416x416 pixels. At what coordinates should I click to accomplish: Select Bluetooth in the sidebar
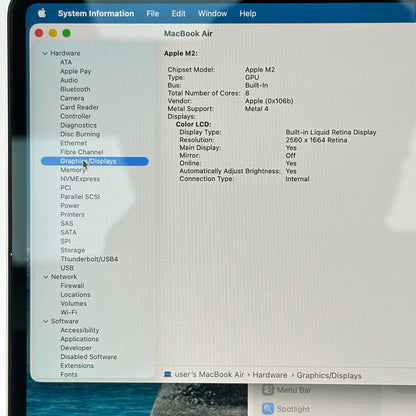point(75,89)
